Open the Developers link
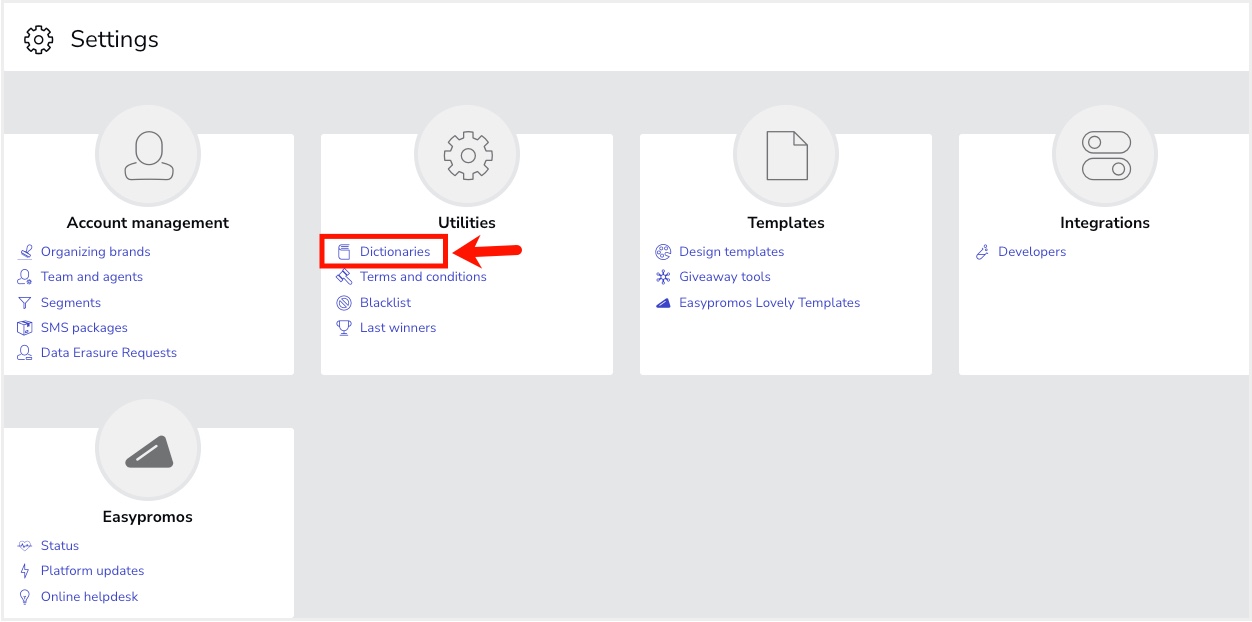The height and width of the screenshot is (622, 1252). [1032, 252]
